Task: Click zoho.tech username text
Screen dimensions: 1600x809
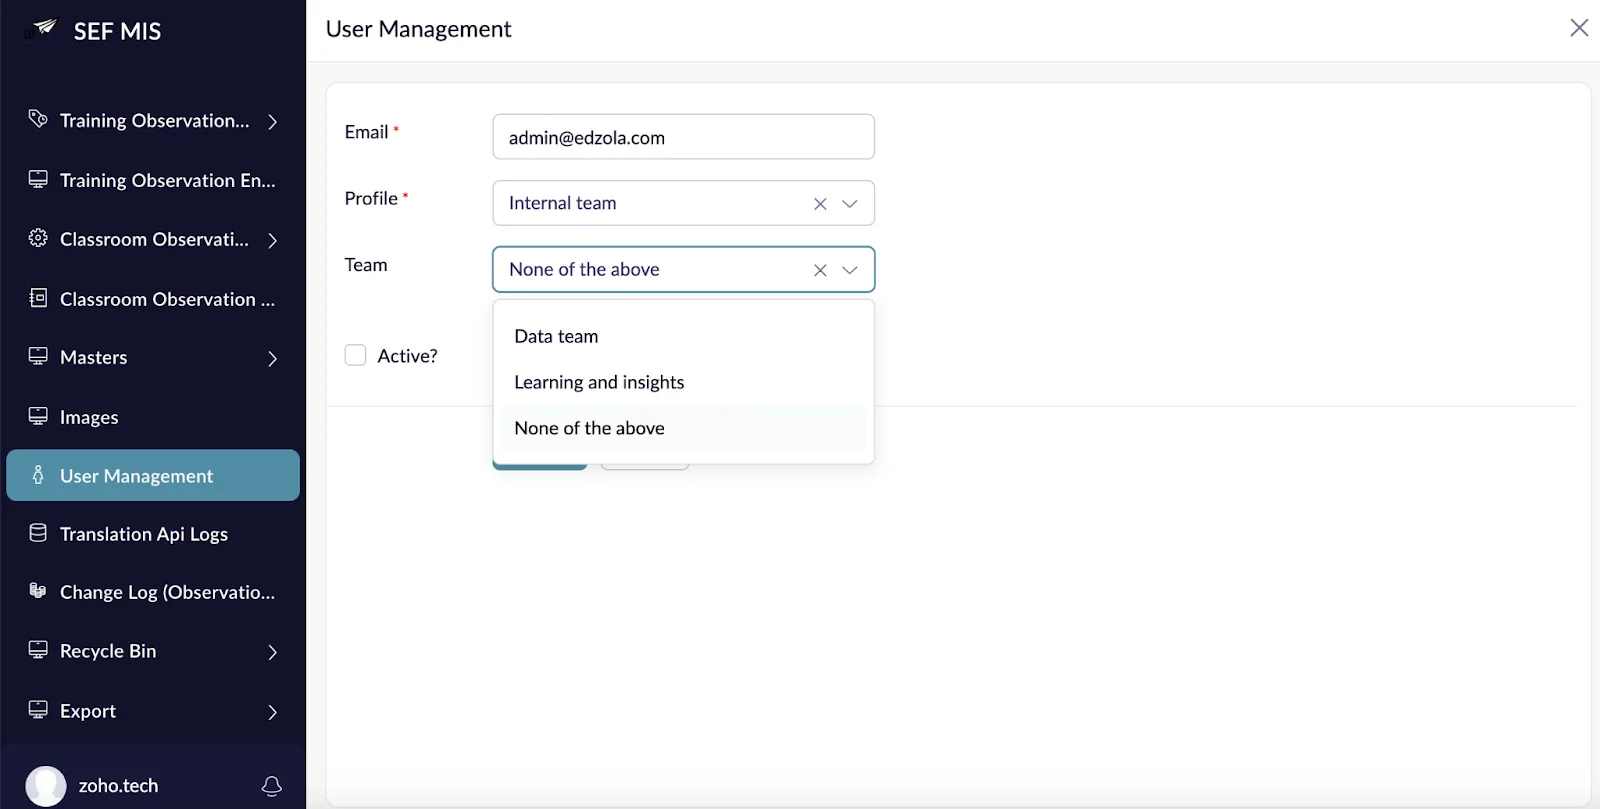Action: 118,786
